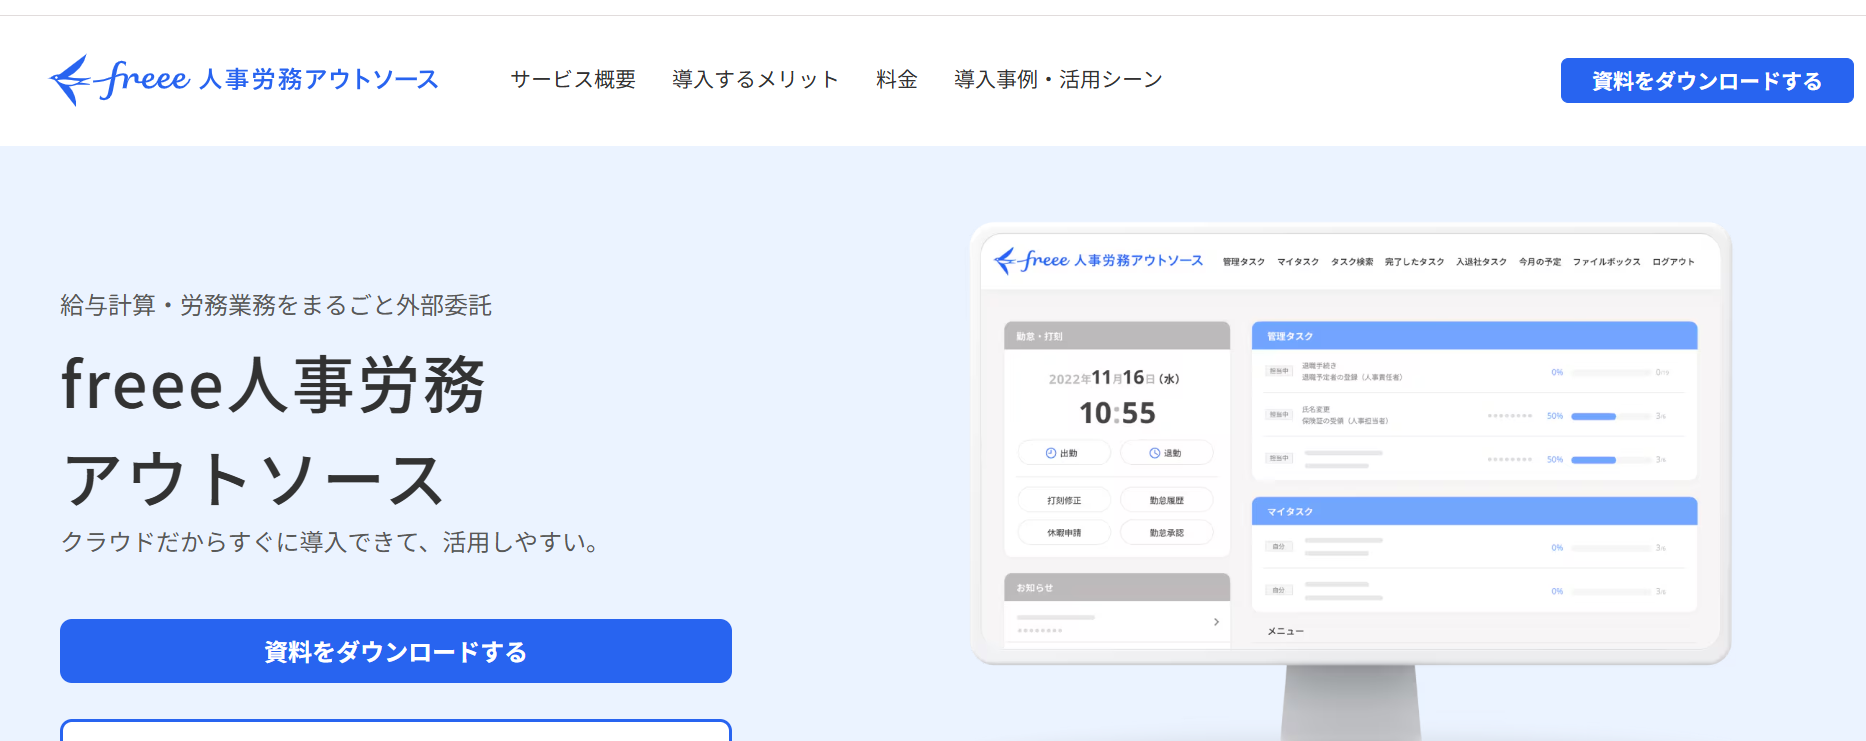Click ログアウト in the mockup menu
Viewport: 1866px width, 741px height.
[1673, 262]
